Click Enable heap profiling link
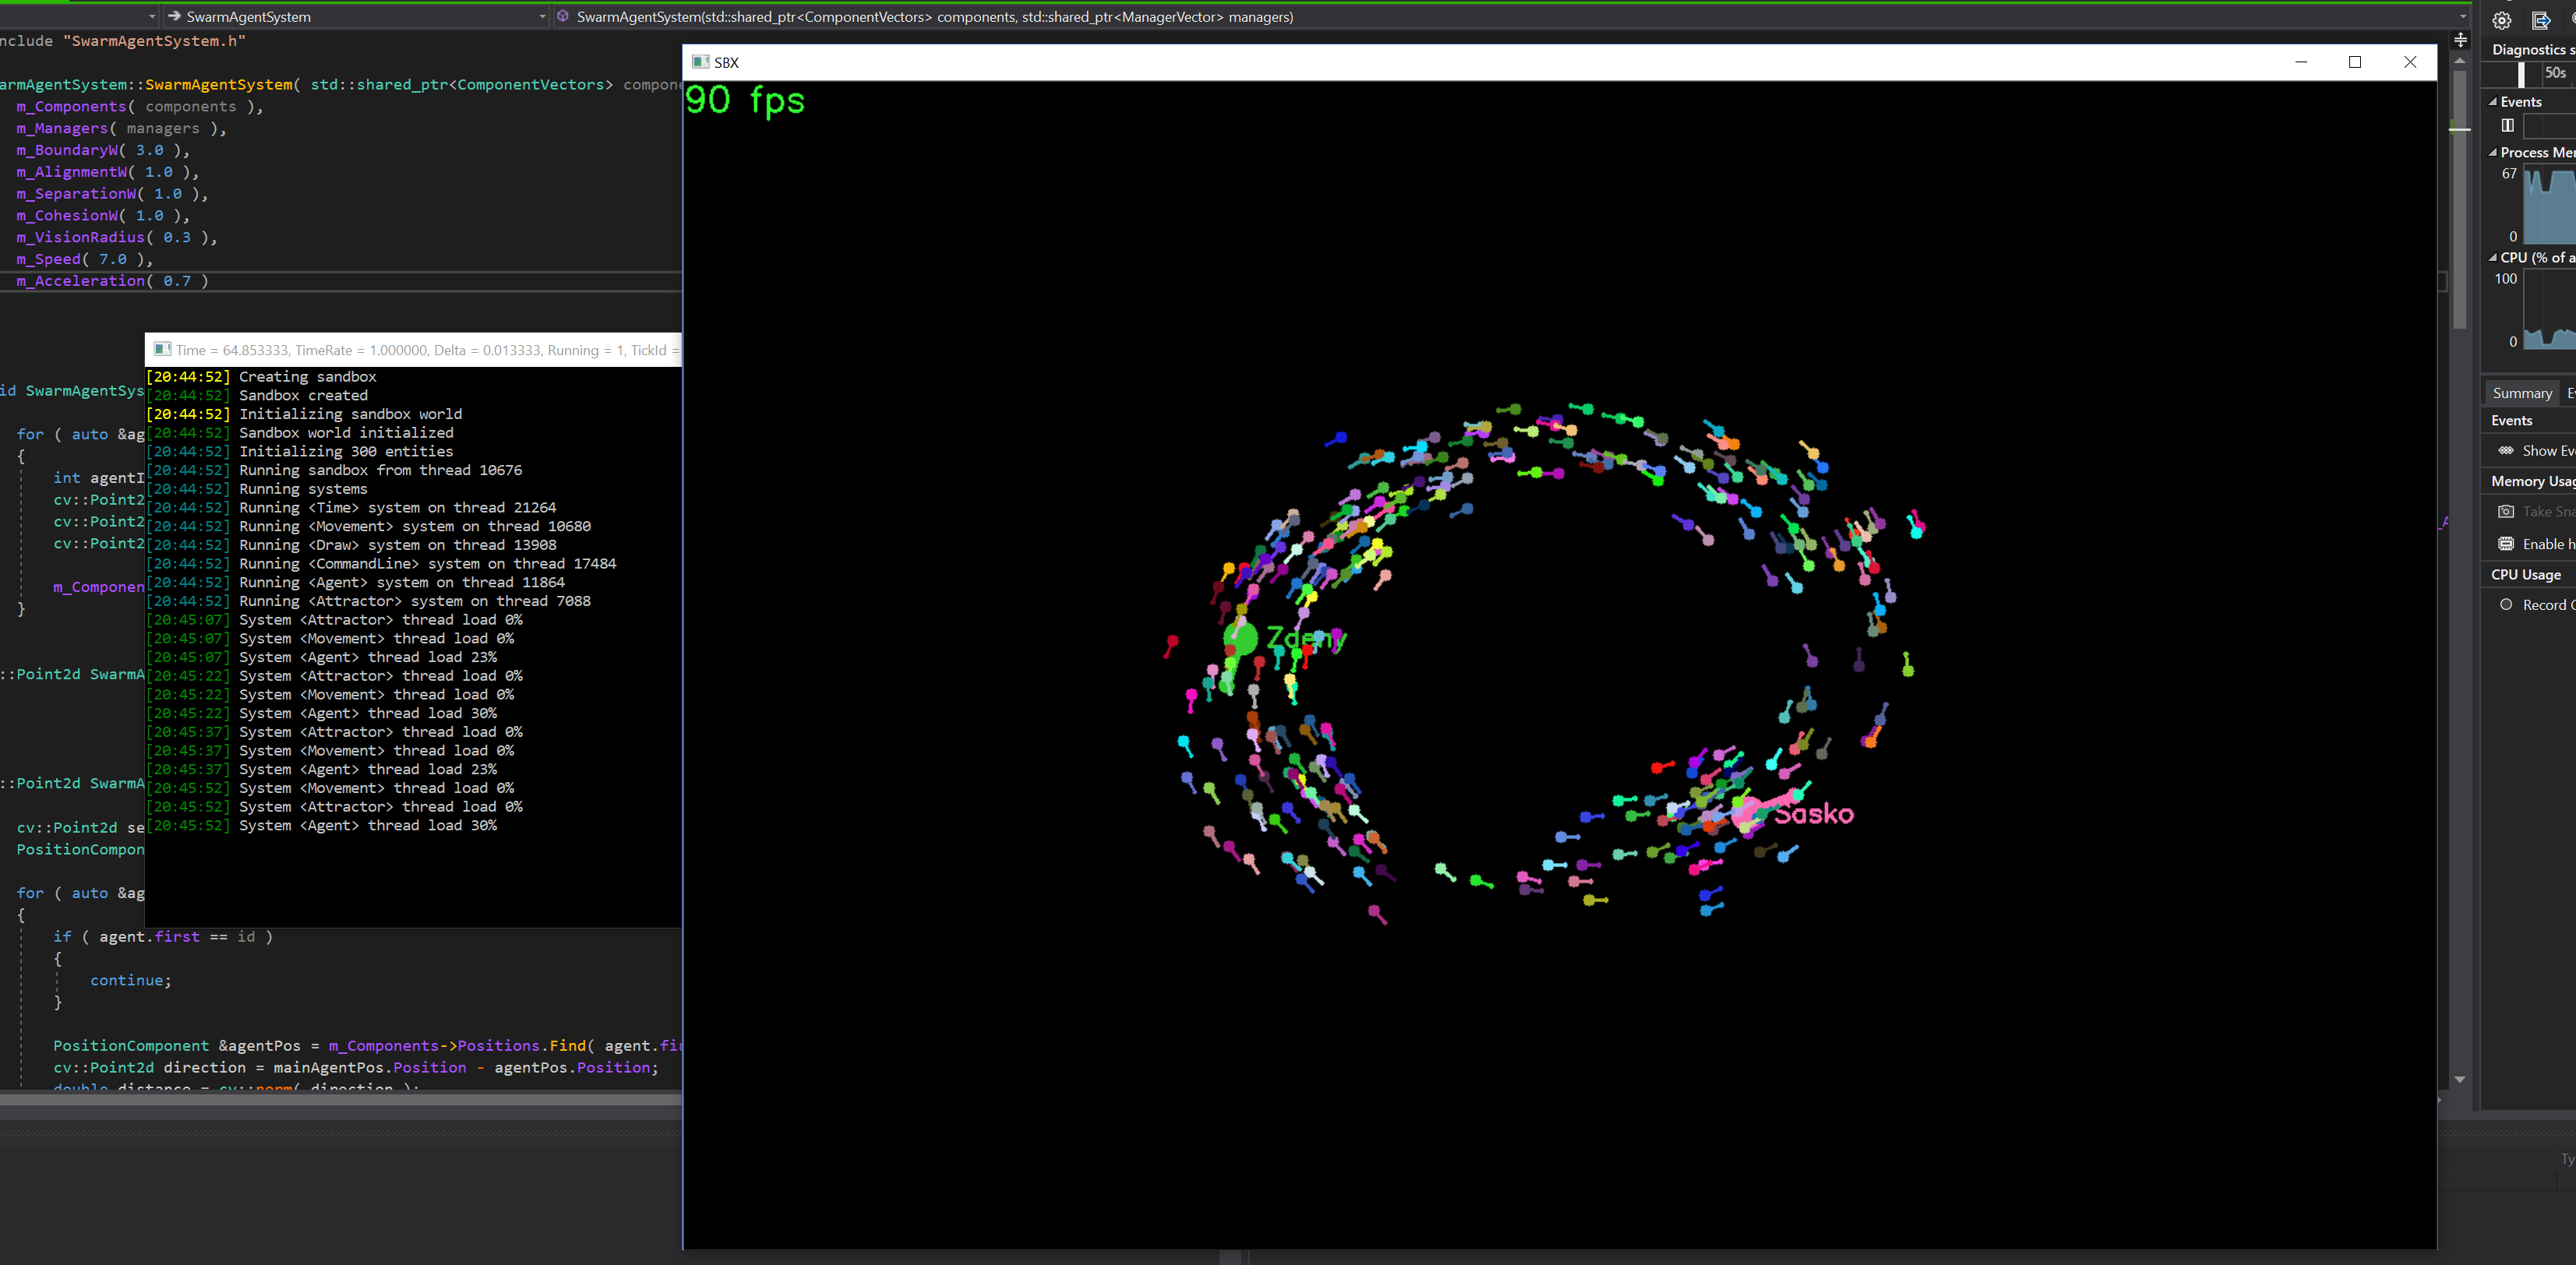This screenshot has width=2576, height=1265. point(2548,544)
